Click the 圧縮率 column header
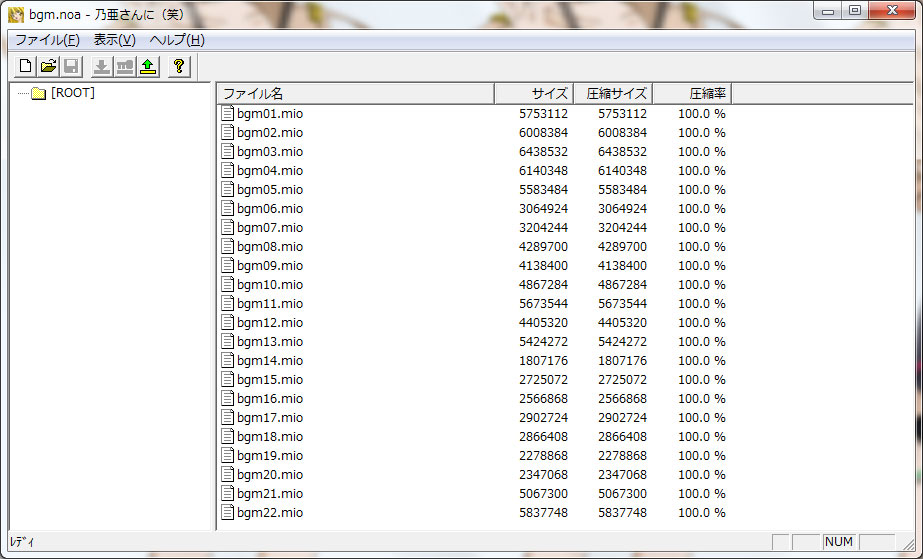 691,93
